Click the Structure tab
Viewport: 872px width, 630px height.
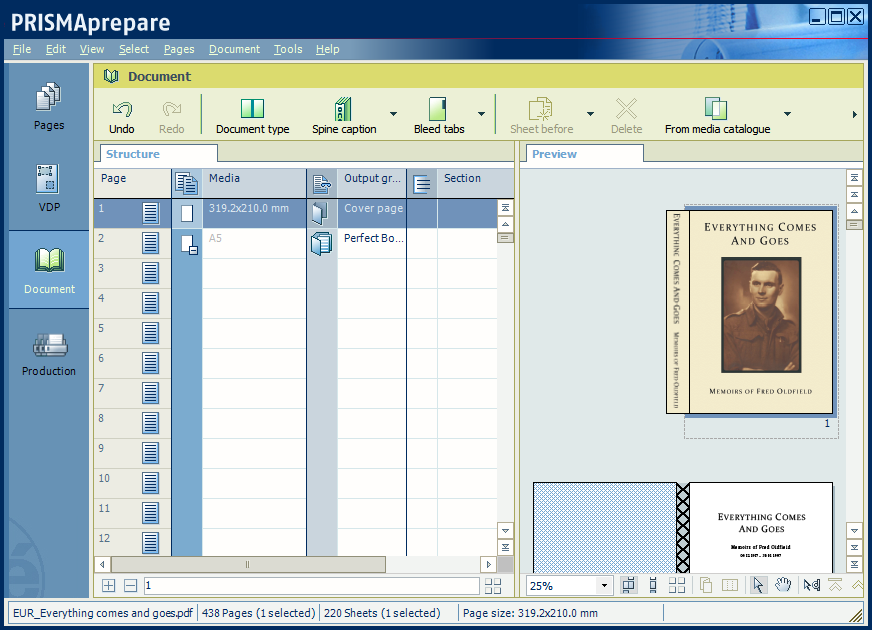[134, 154]
